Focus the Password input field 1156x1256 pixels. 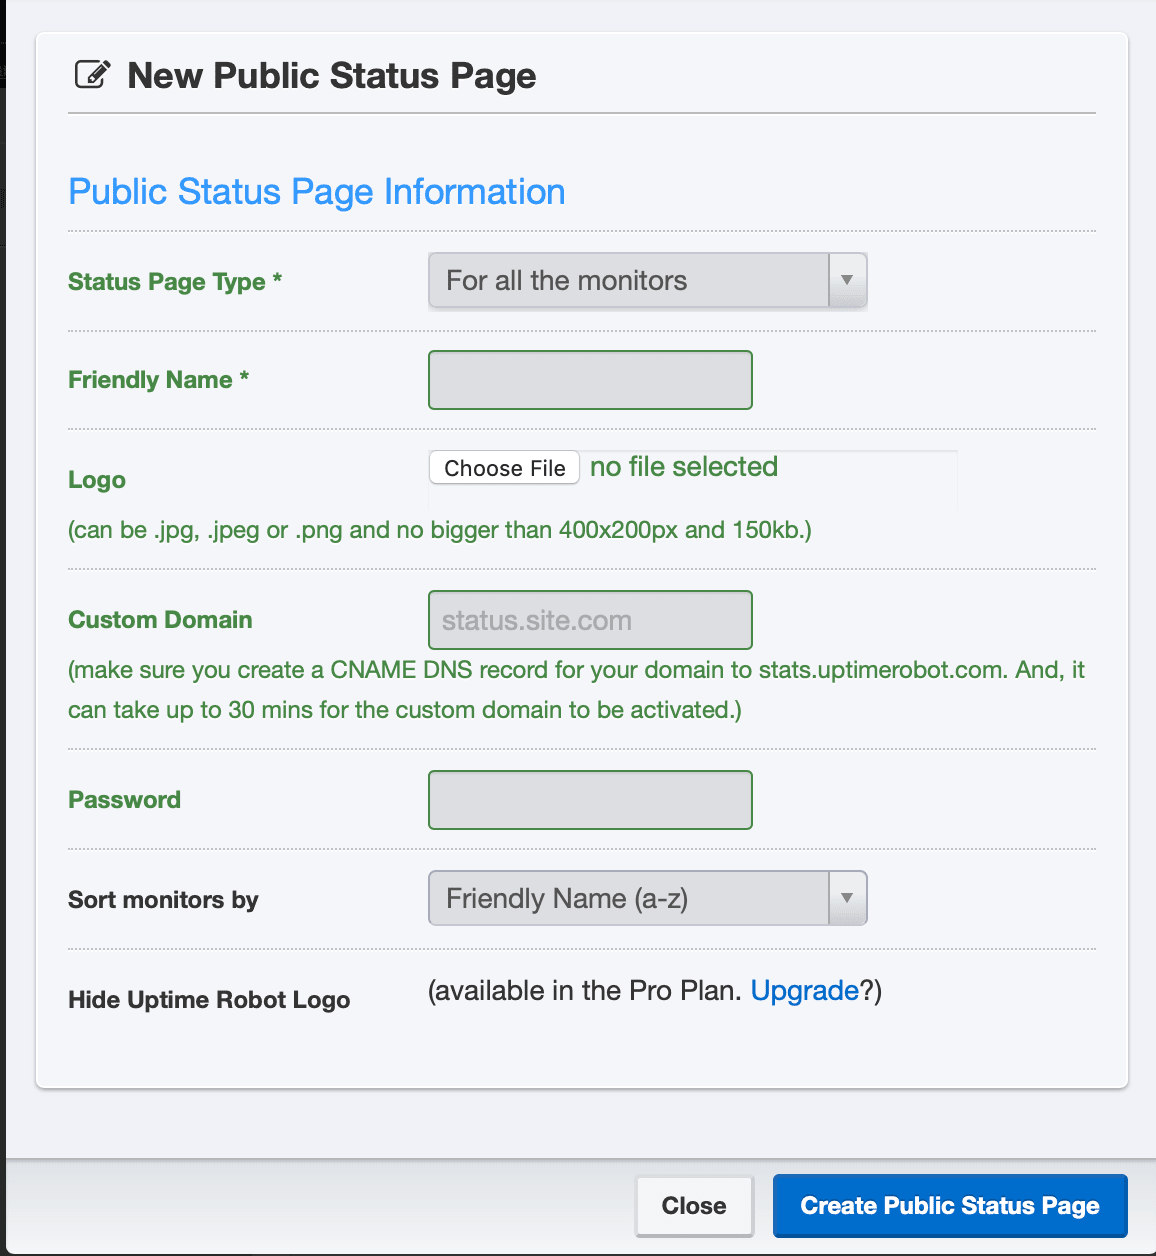[x=590, y=800]
